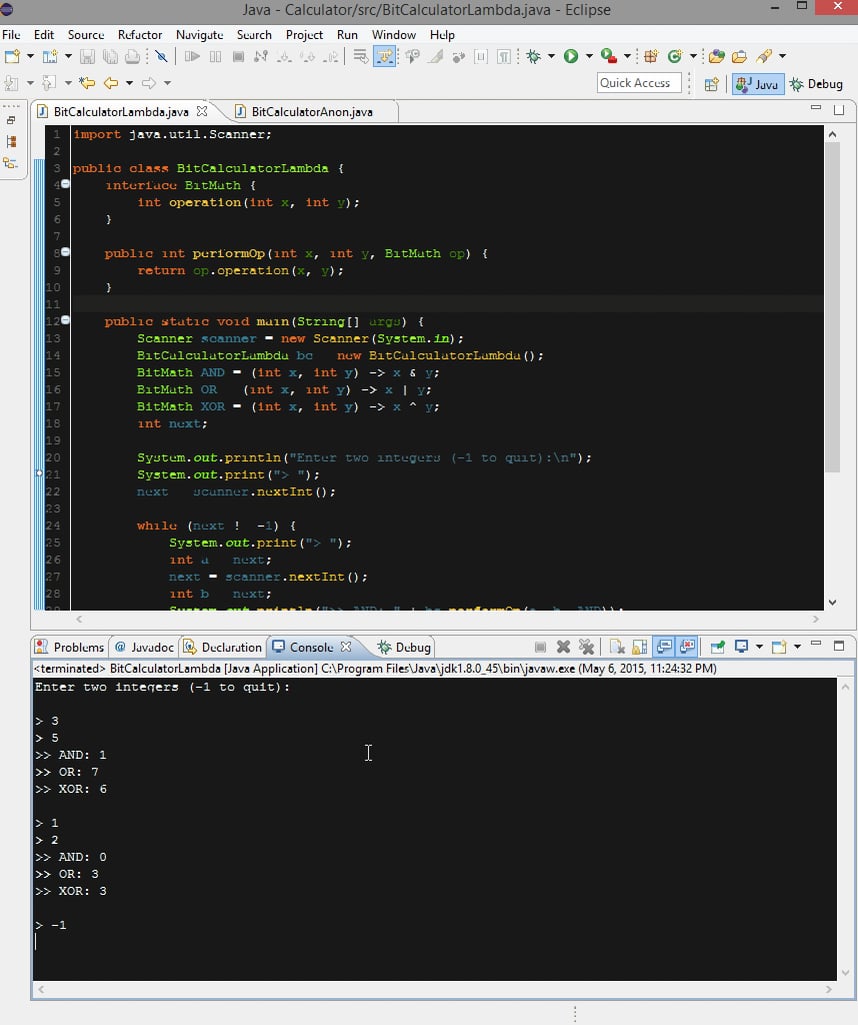858x1025 pixels.
Task: Click the Open Perspective icon
Action: tap(712, 84)
